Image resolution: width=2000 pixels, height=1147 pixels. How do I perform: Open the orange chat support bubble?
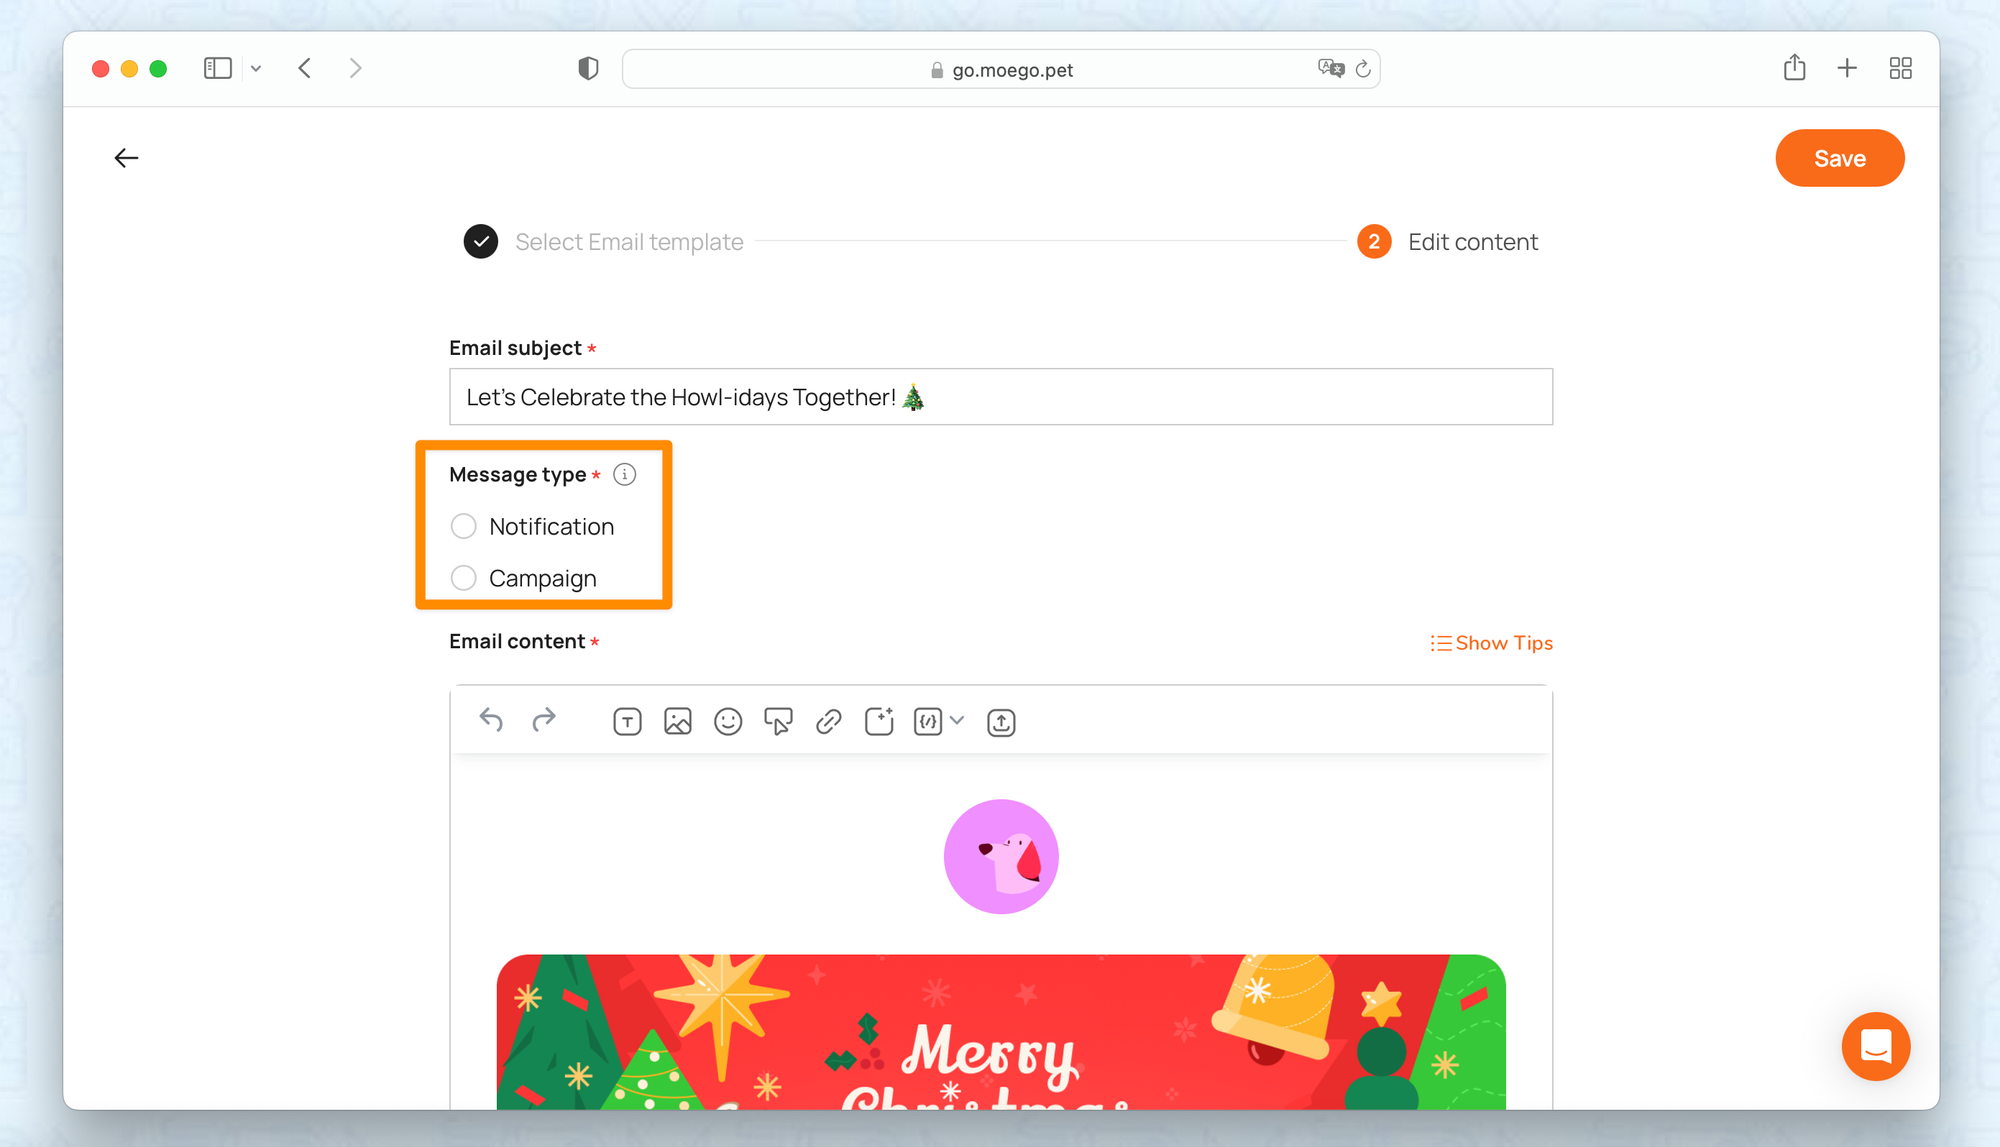[x=1875, y=1047]
